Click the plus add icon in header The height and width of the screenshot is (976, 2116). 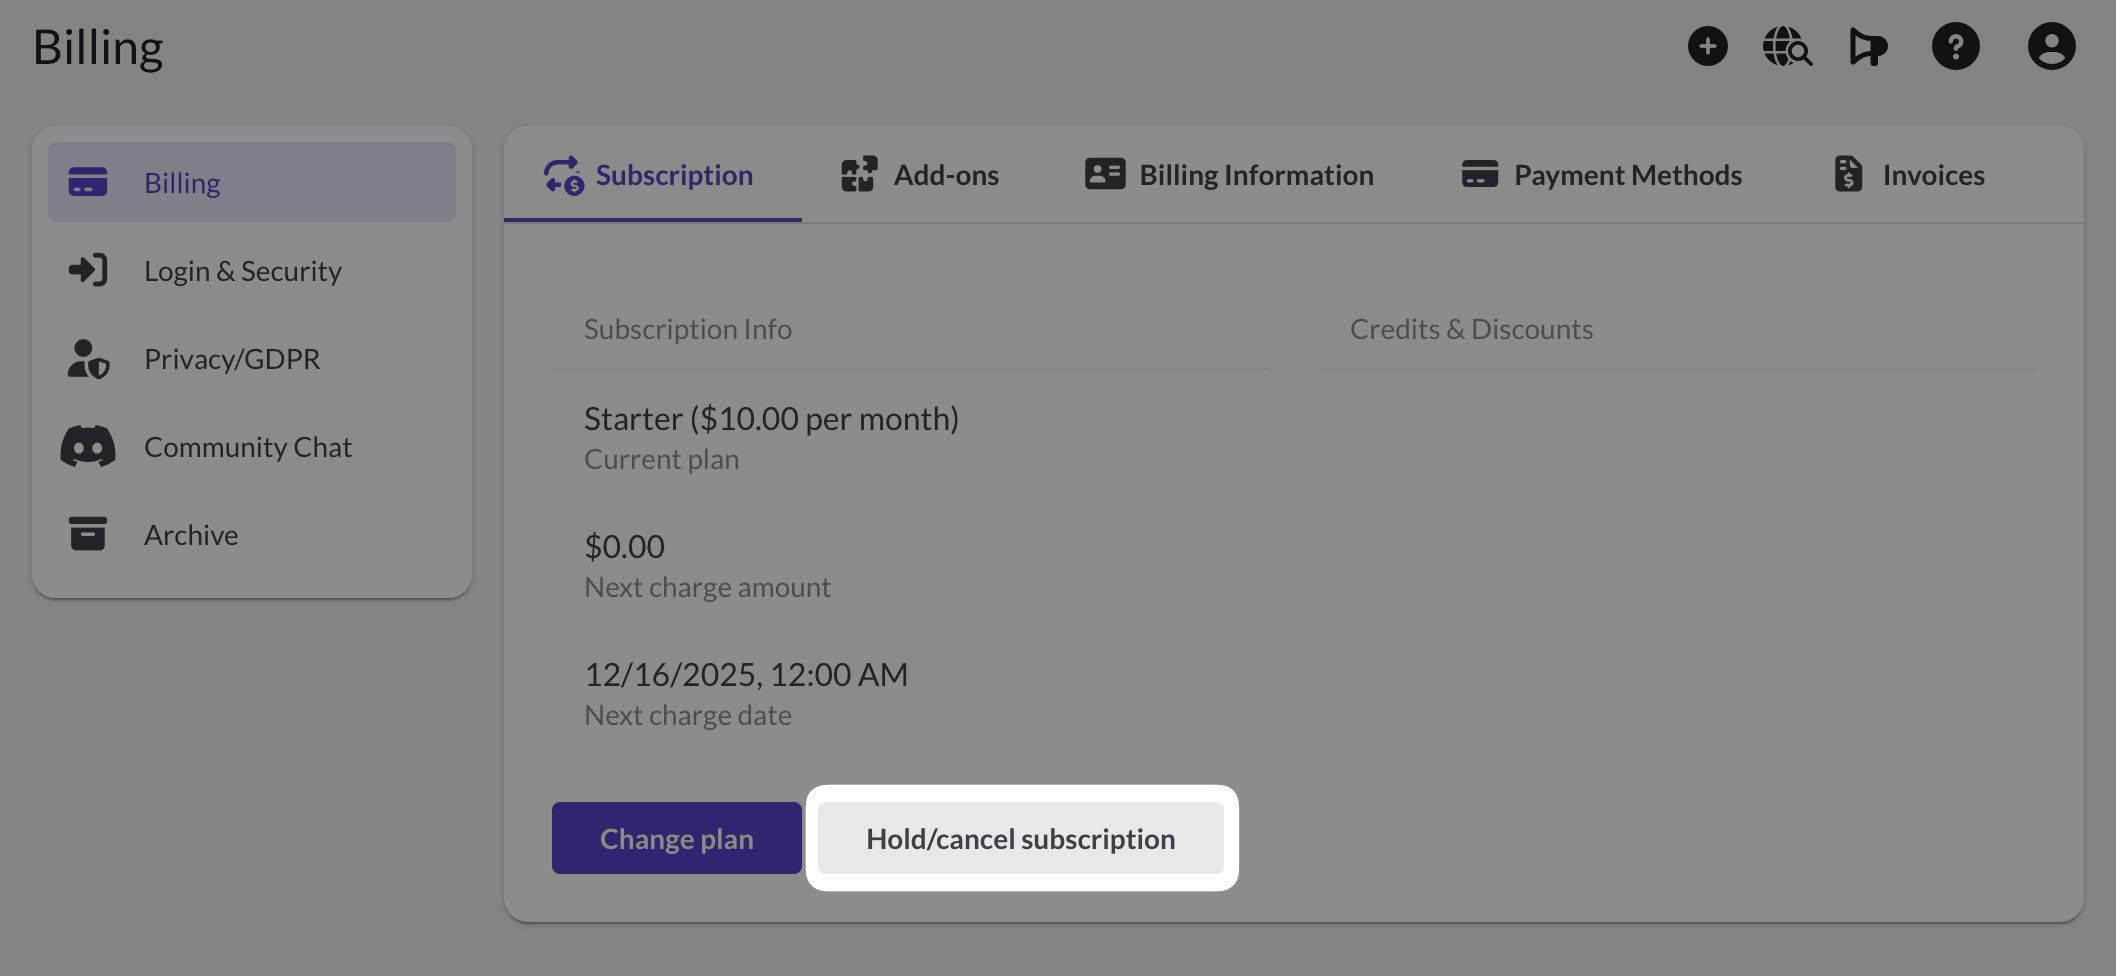1707,46
